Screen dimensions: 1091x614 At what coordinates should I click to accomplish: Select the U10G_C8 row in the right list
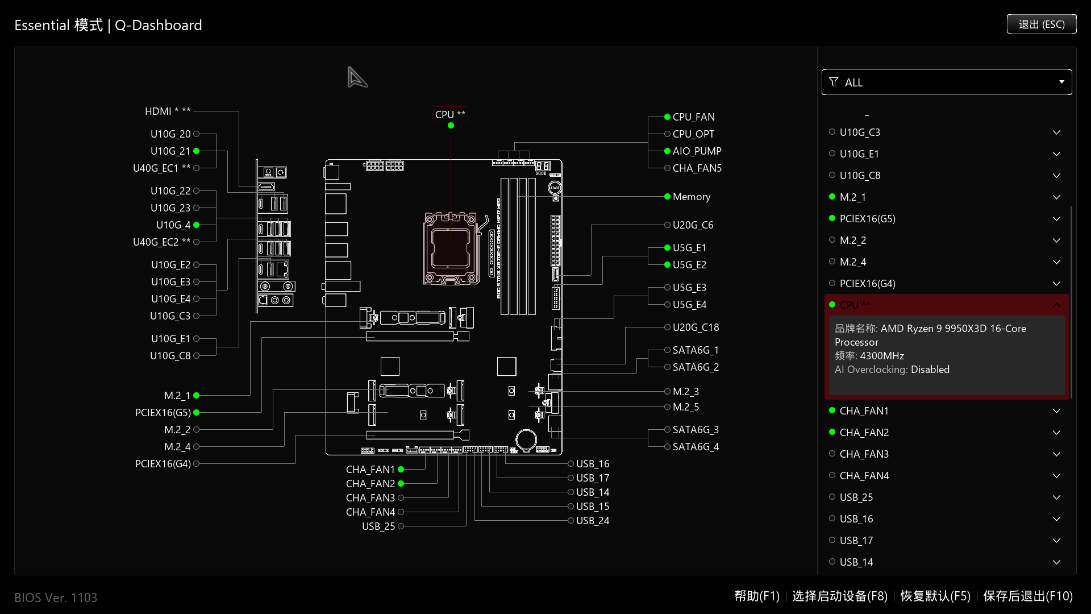pyautogui.click(x=946, y=175)
